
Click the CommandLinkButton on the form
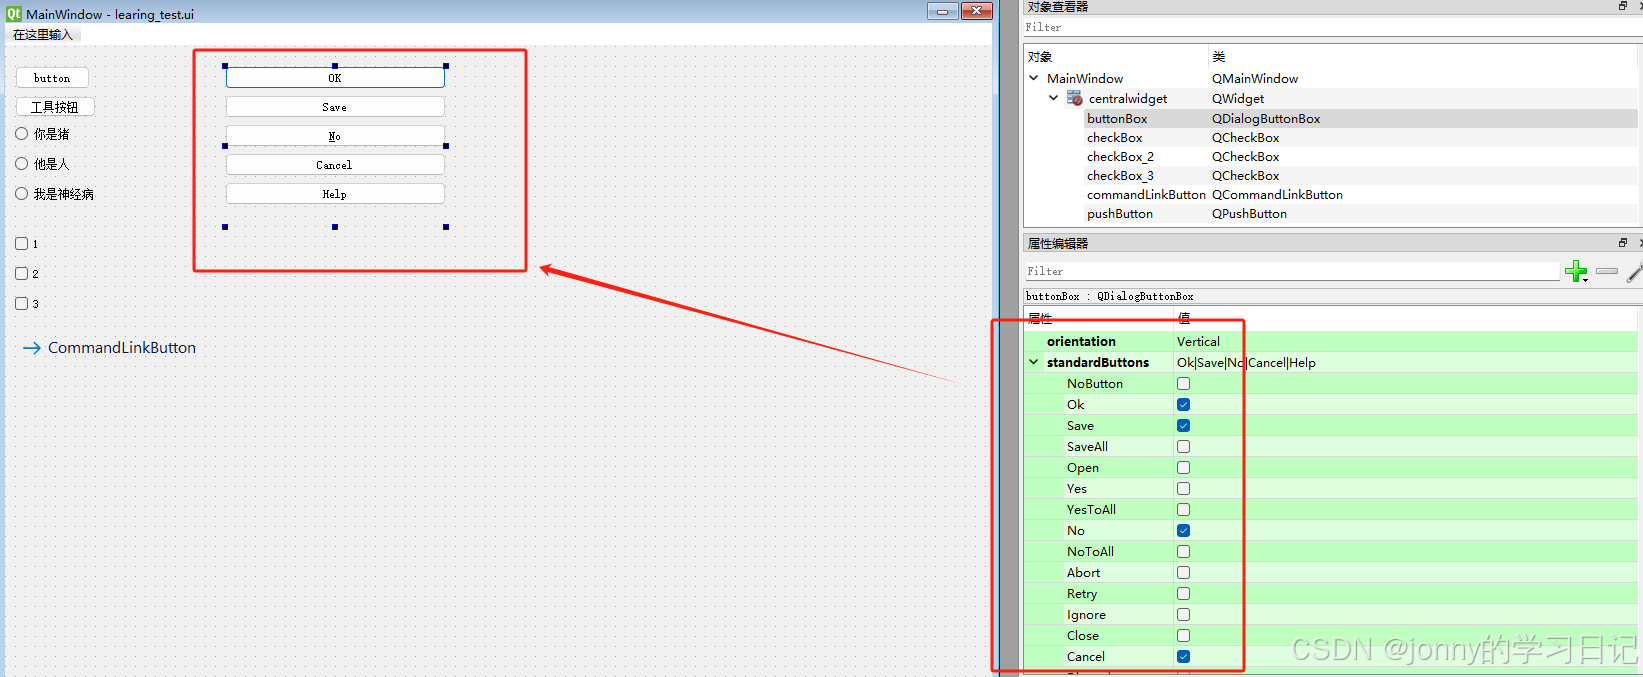tap(110, 347)
